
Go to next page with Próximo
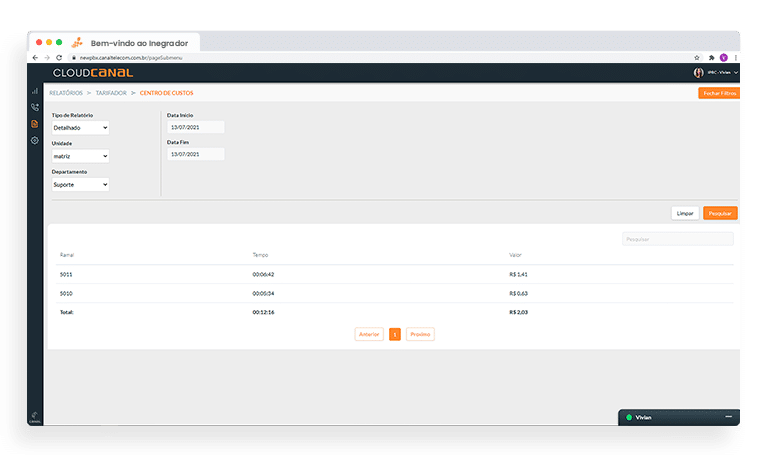pos(420,334)
